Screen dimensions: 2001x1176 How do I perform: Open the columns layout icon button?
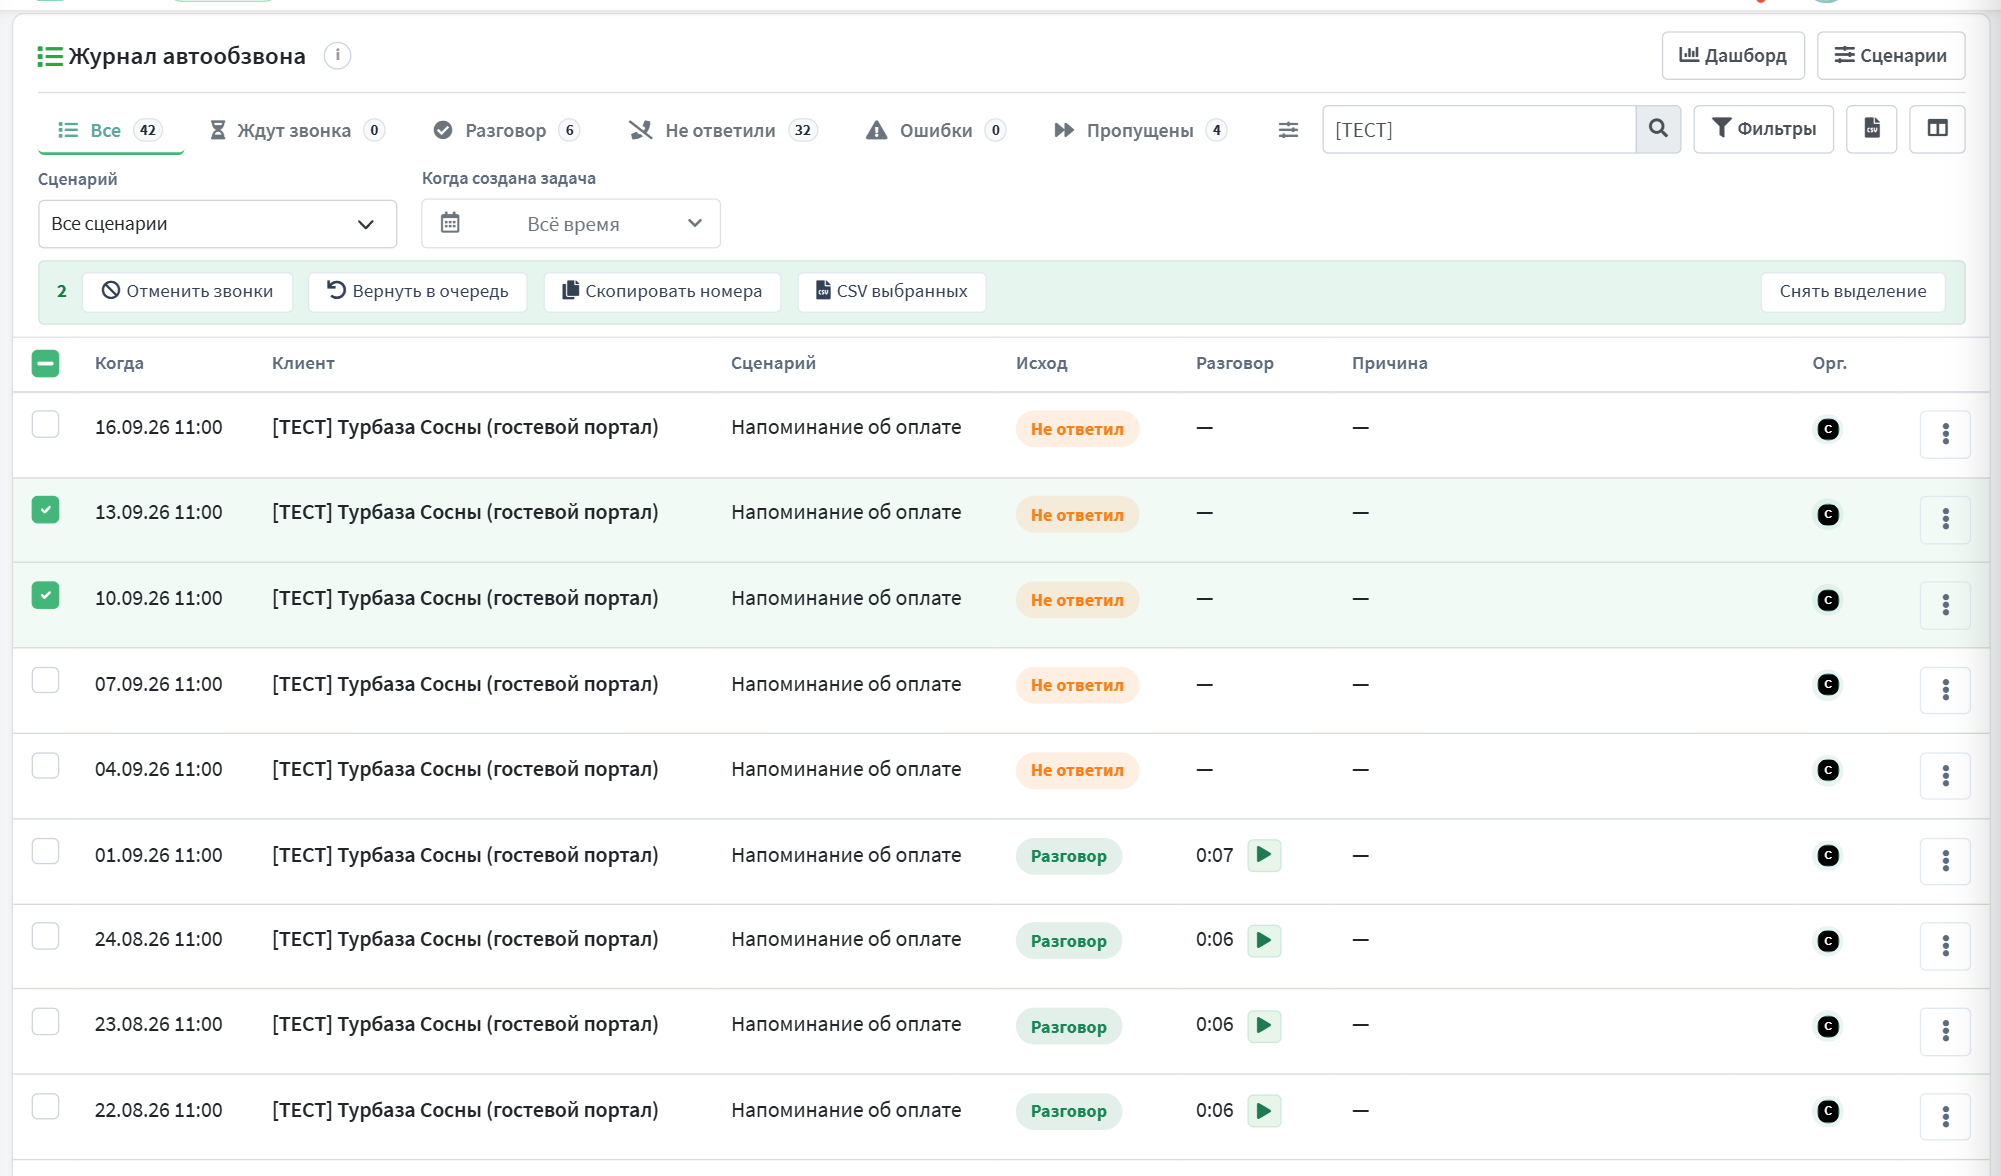point(1937,129)
